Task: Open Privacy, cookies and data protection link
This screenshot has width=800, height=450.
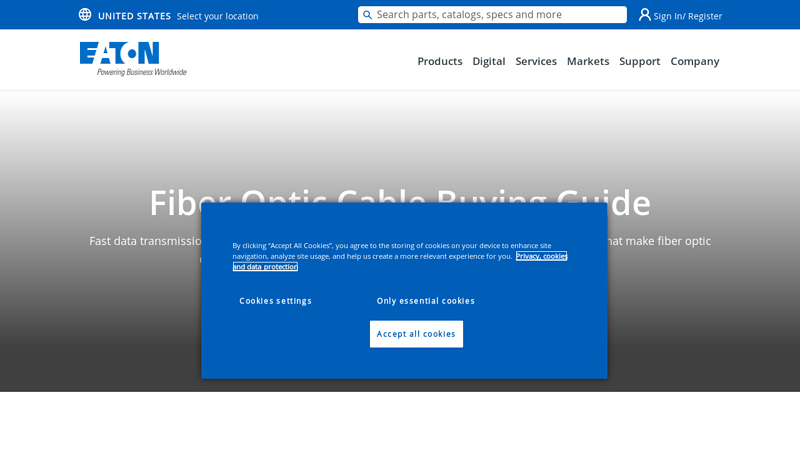Action: click(541, 256)
